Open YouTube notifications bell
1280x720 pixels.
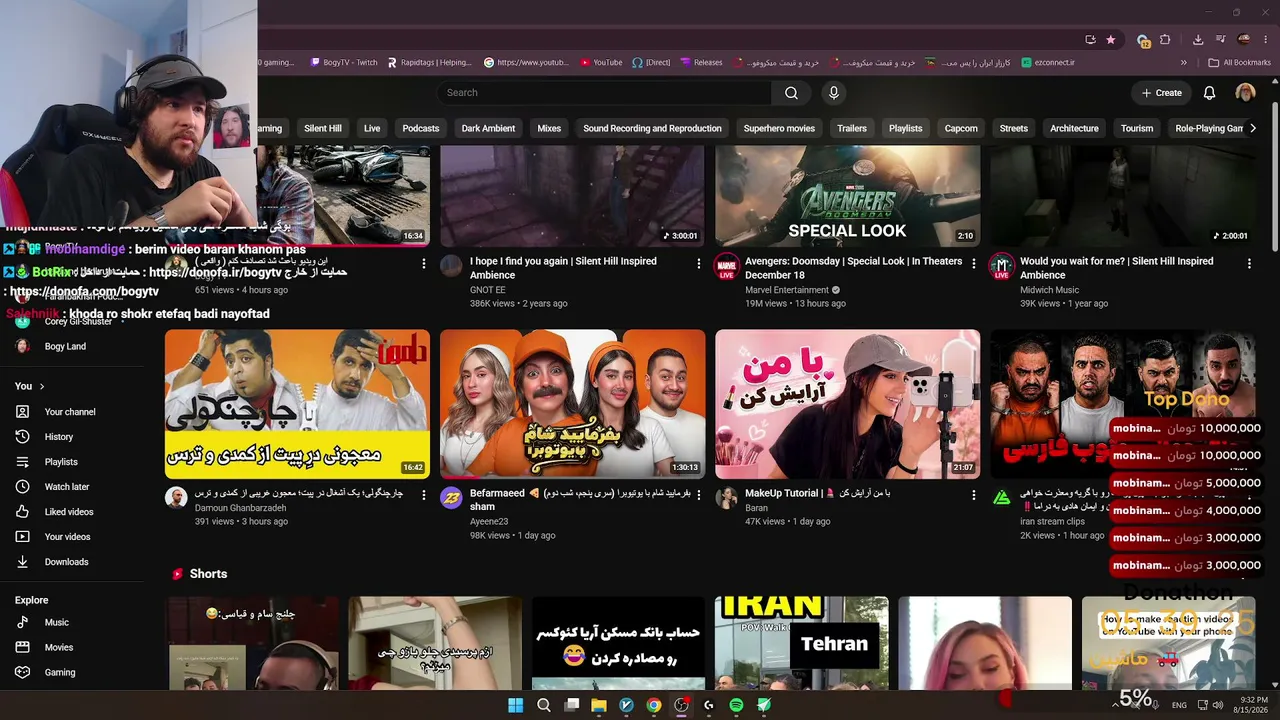point(1209,93)
